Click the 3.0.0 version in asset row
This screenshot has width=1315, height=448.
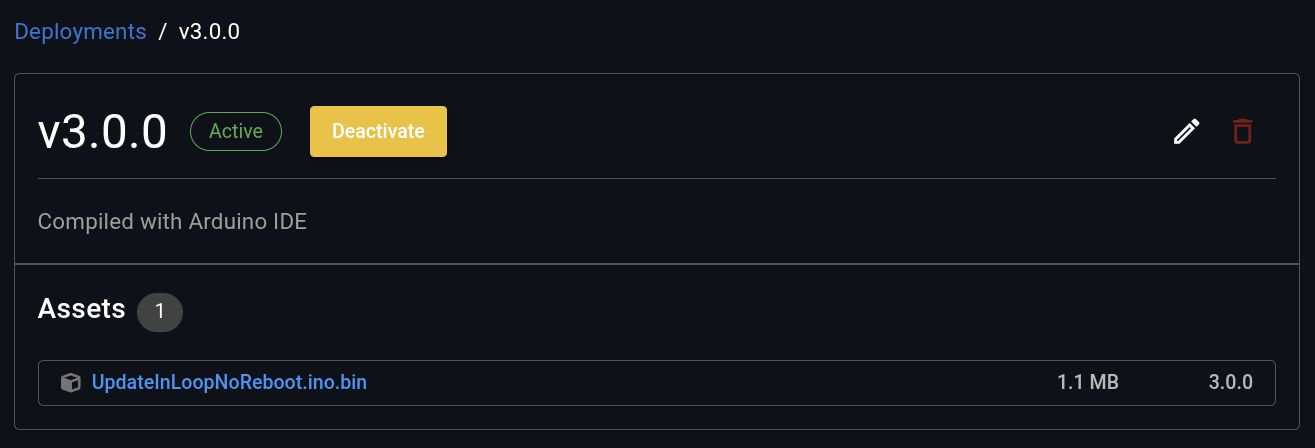pos(1230,382)
